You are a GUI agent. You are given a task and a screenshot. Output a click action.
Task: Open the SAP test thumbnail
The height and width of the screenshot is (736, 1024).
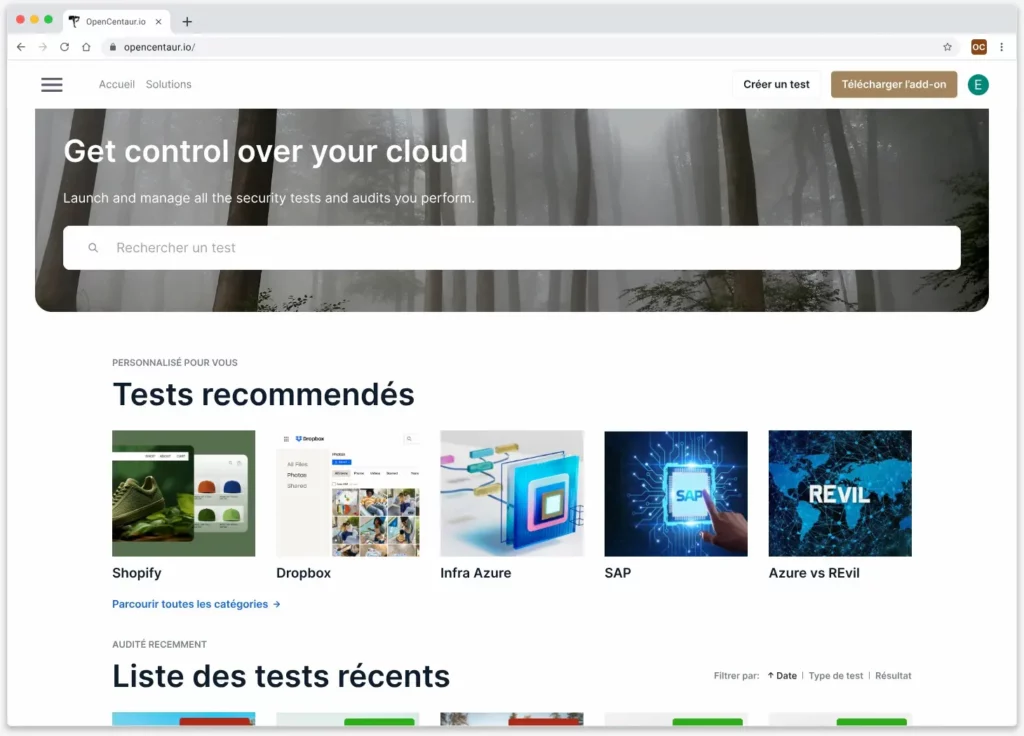click(x=676, y=493)
